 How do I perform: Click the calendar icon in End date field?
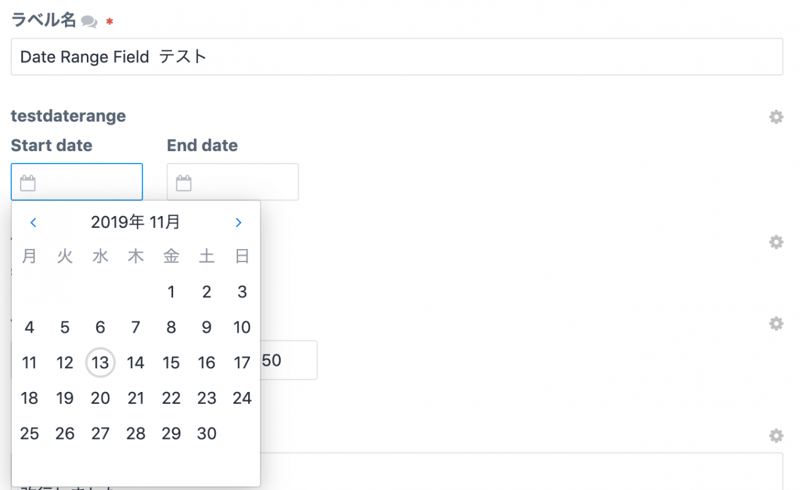point(184,183)
